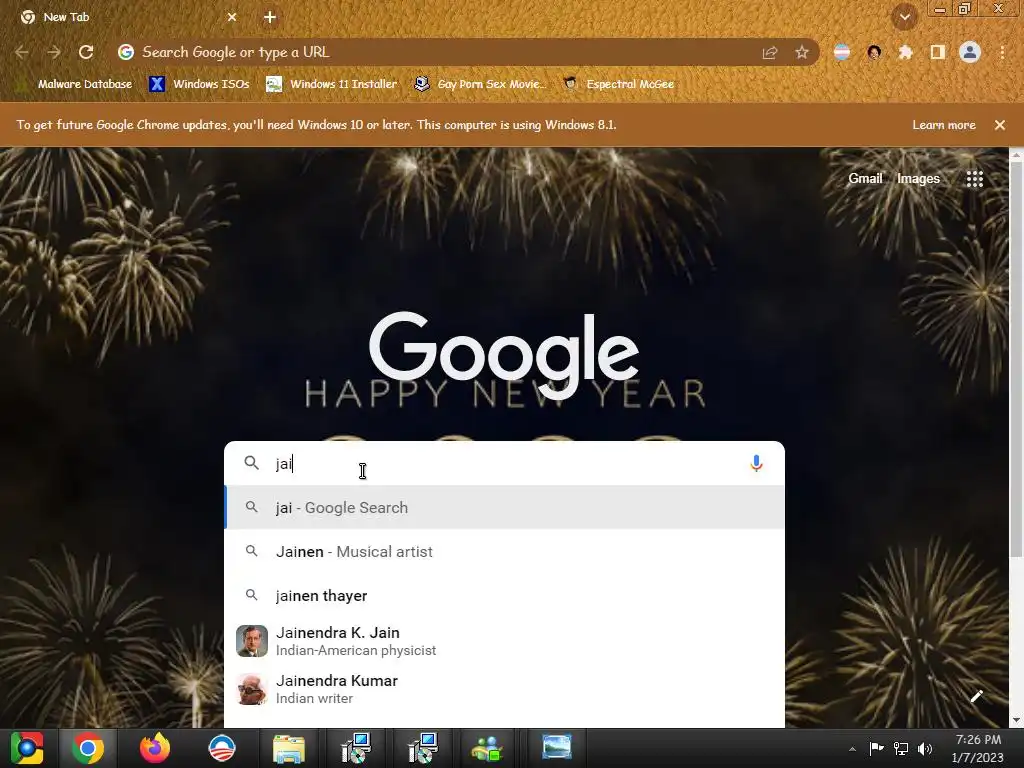Click the Chrome taskbar icon
Viewport: 1024px width, 768px height.
point(88,748)
